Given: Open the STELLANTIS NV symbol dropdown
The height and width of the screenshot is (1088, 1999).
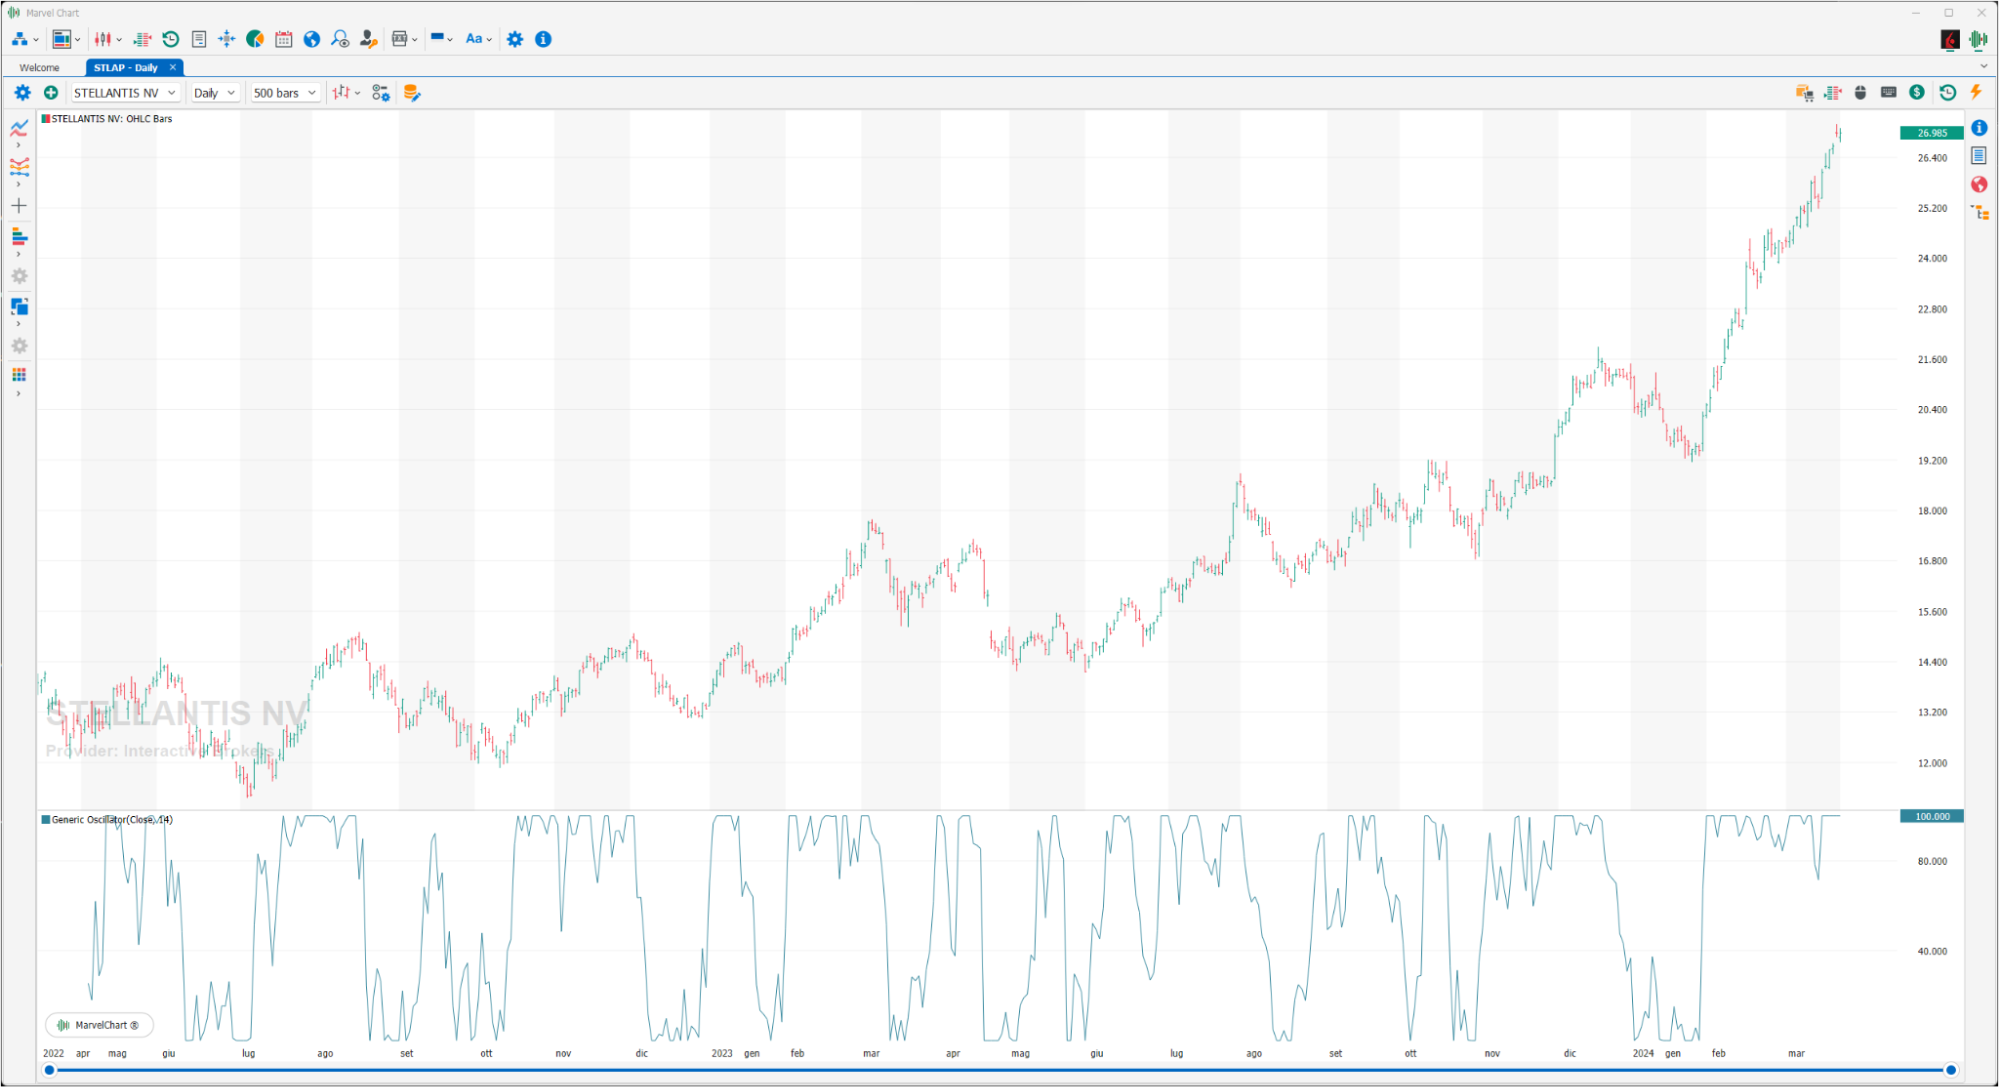Looking at the screenshot, I should click(125, 93).
